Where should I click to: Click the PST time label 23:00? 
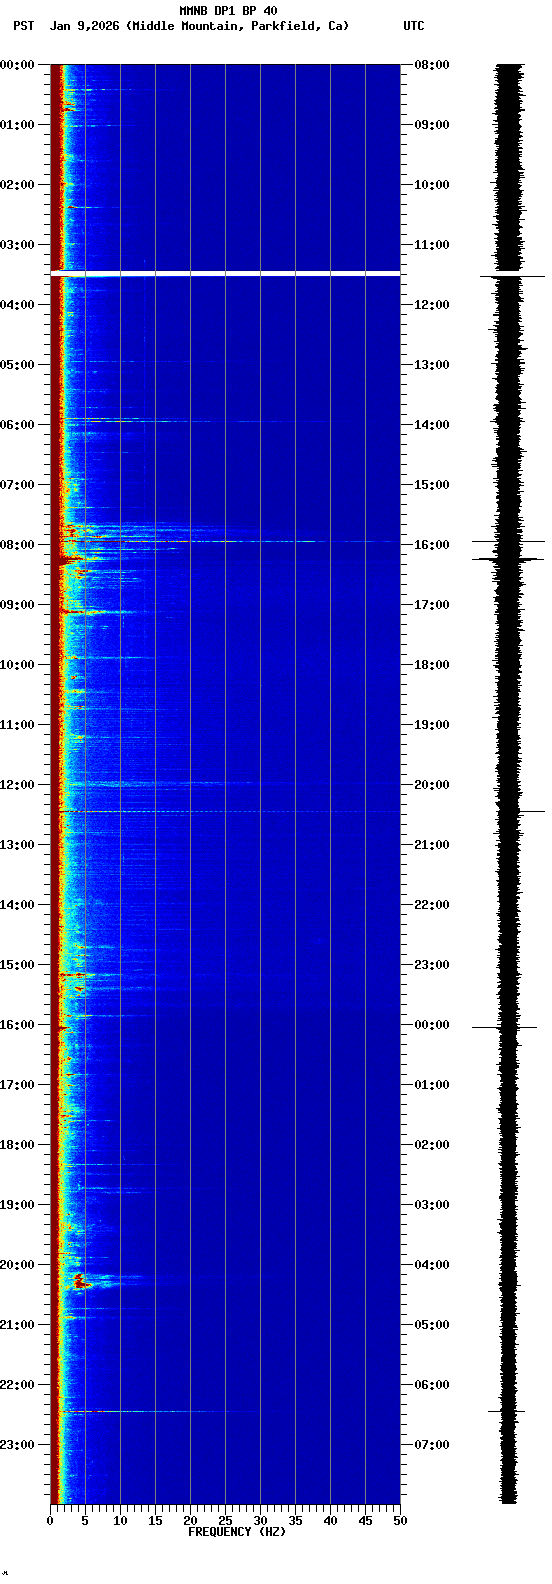[18, 1445]
